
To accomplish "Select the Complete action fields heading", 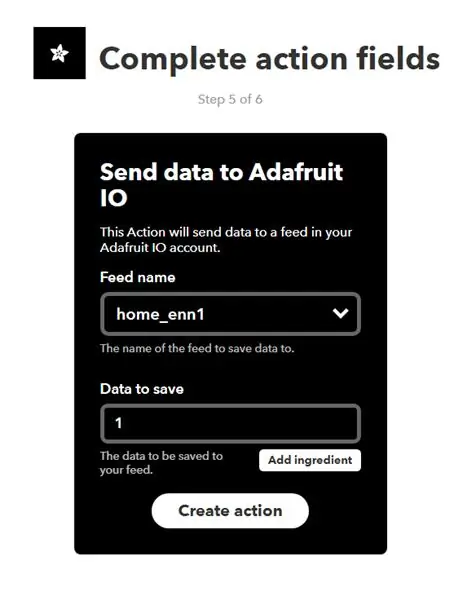I will (x=269, y=60).
